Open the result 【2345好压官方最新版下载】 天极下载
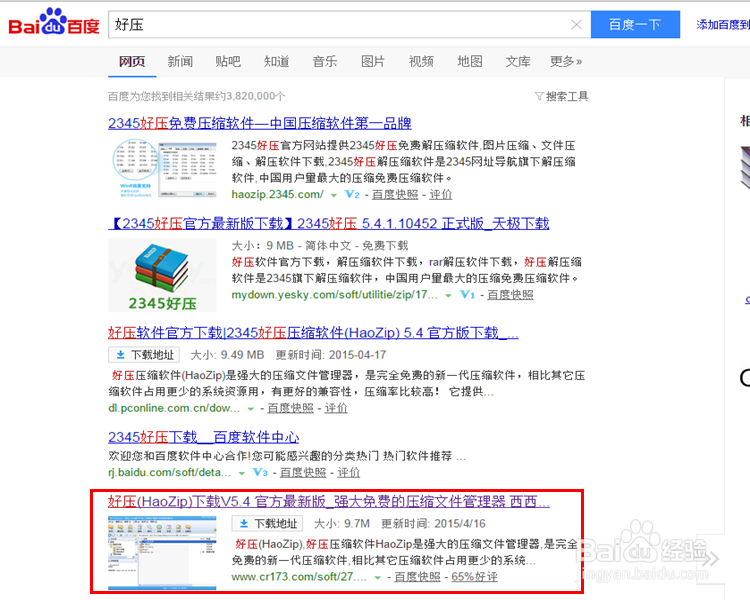The image size is (750, 600). coord(329,223)
